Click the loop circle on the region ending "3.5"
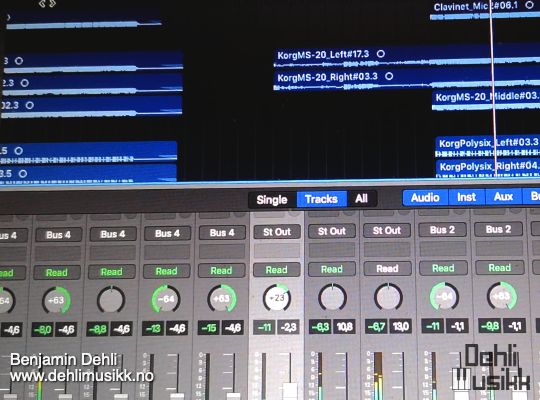This screenshot has width=540, height=400. tap(23, 173)
